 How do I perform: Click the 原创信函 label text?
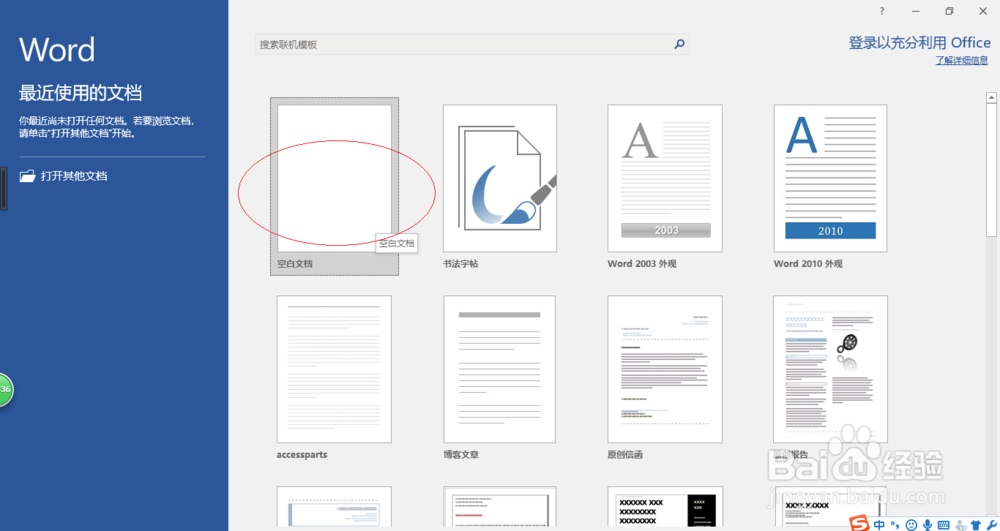[625, 455]
